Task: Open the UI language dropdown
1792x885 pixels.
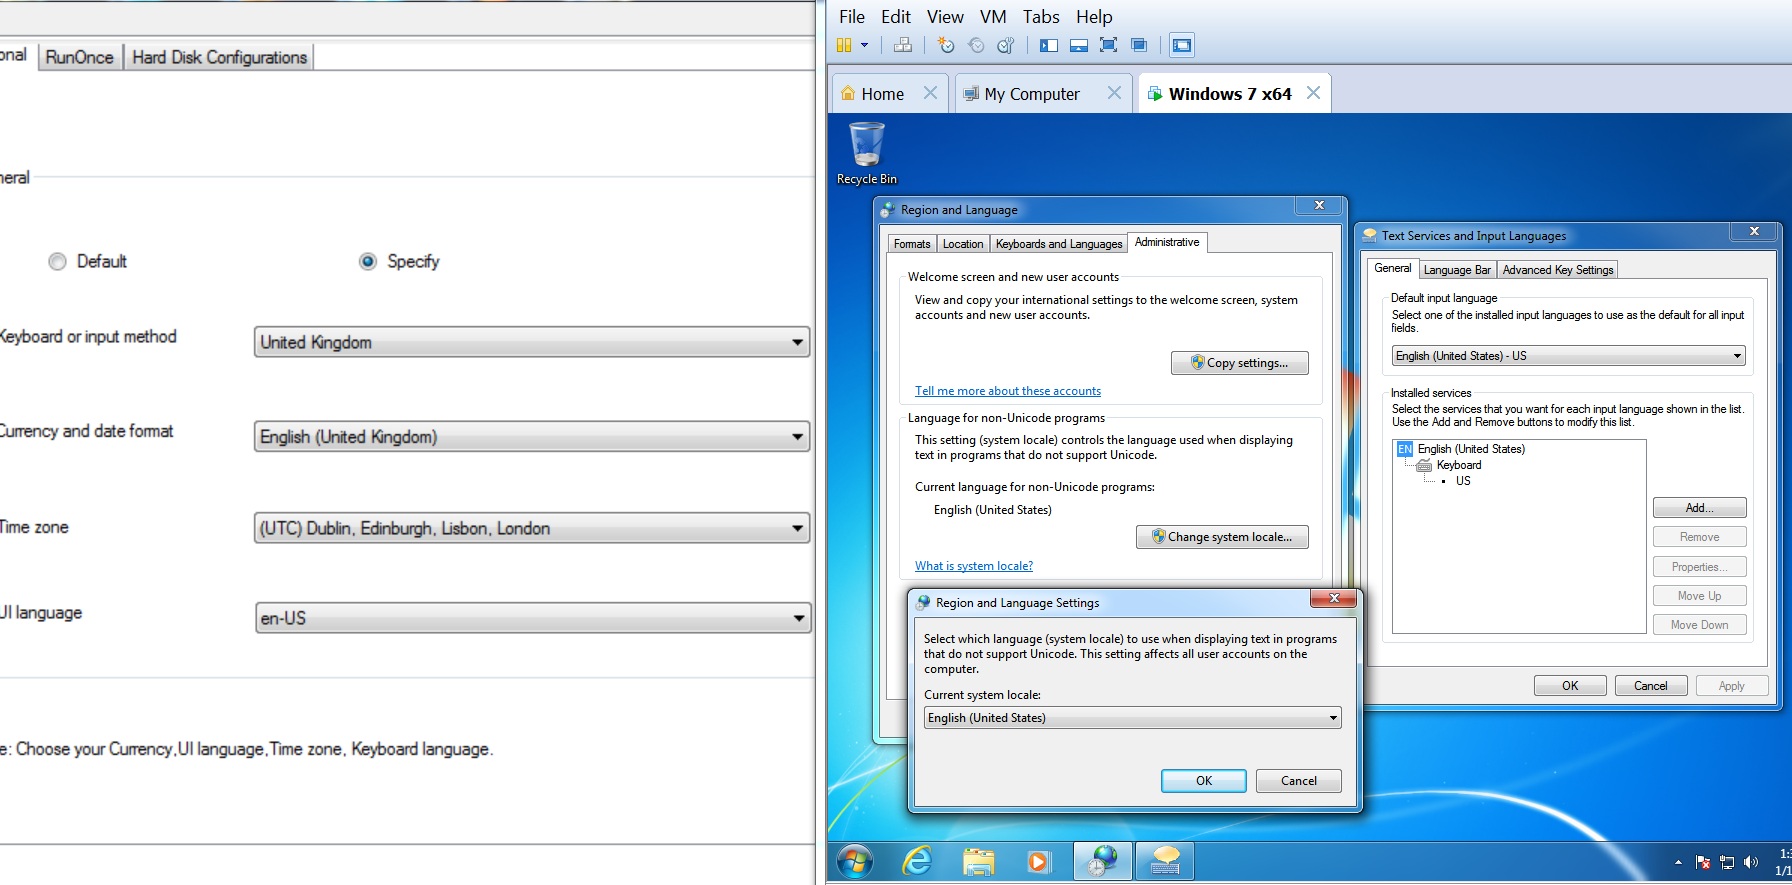Action: [533, 618]
